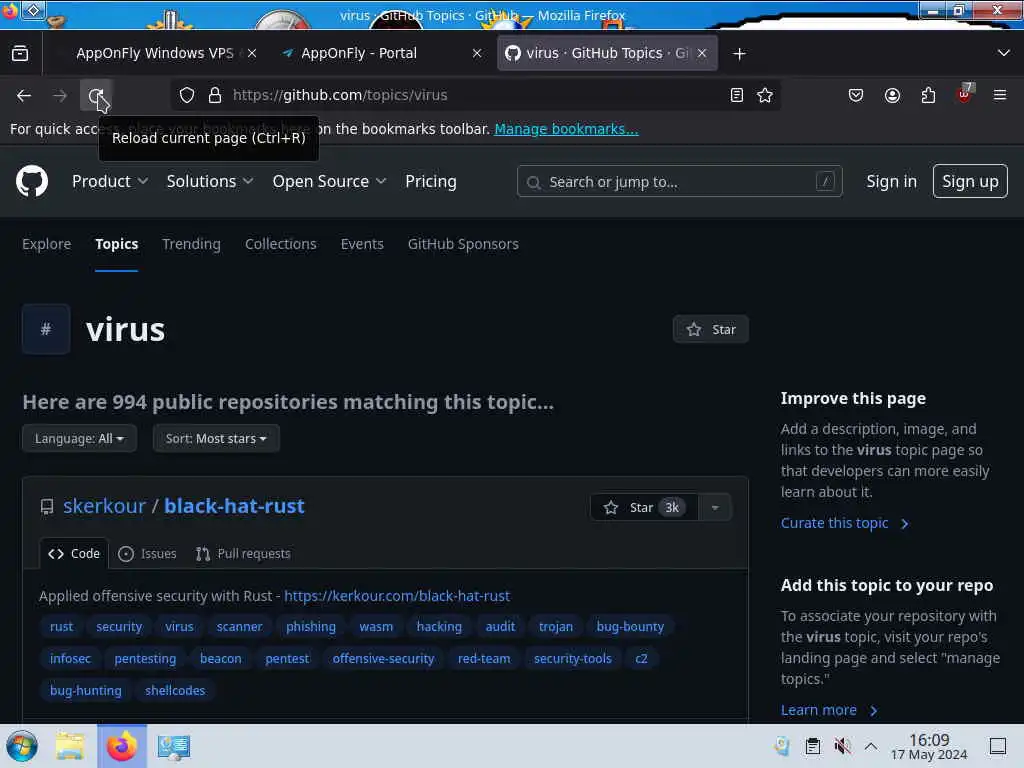The height and width of the screenshot is (768, 1024).
Task: Click the browser back arrow
Action: [24, 95]
